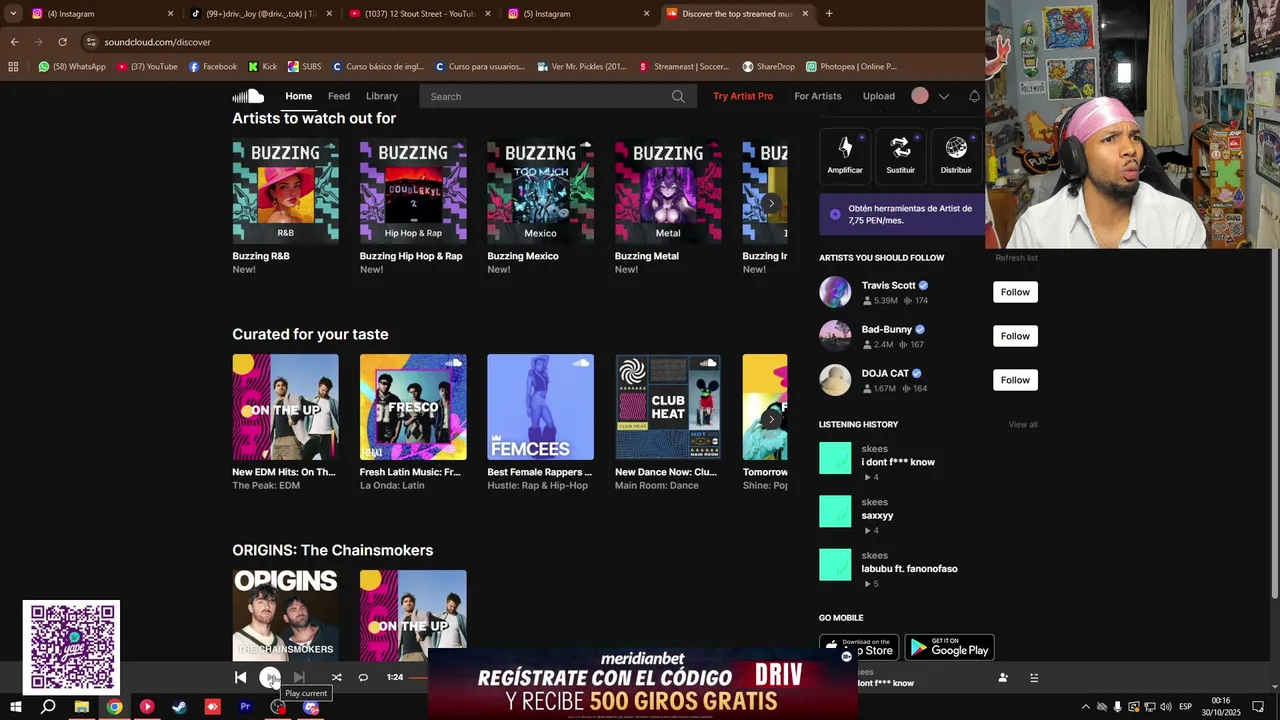This screenshot has height=720, width=1280.
Task: Open the notifications bell
Action: click(x=974, y=96)
